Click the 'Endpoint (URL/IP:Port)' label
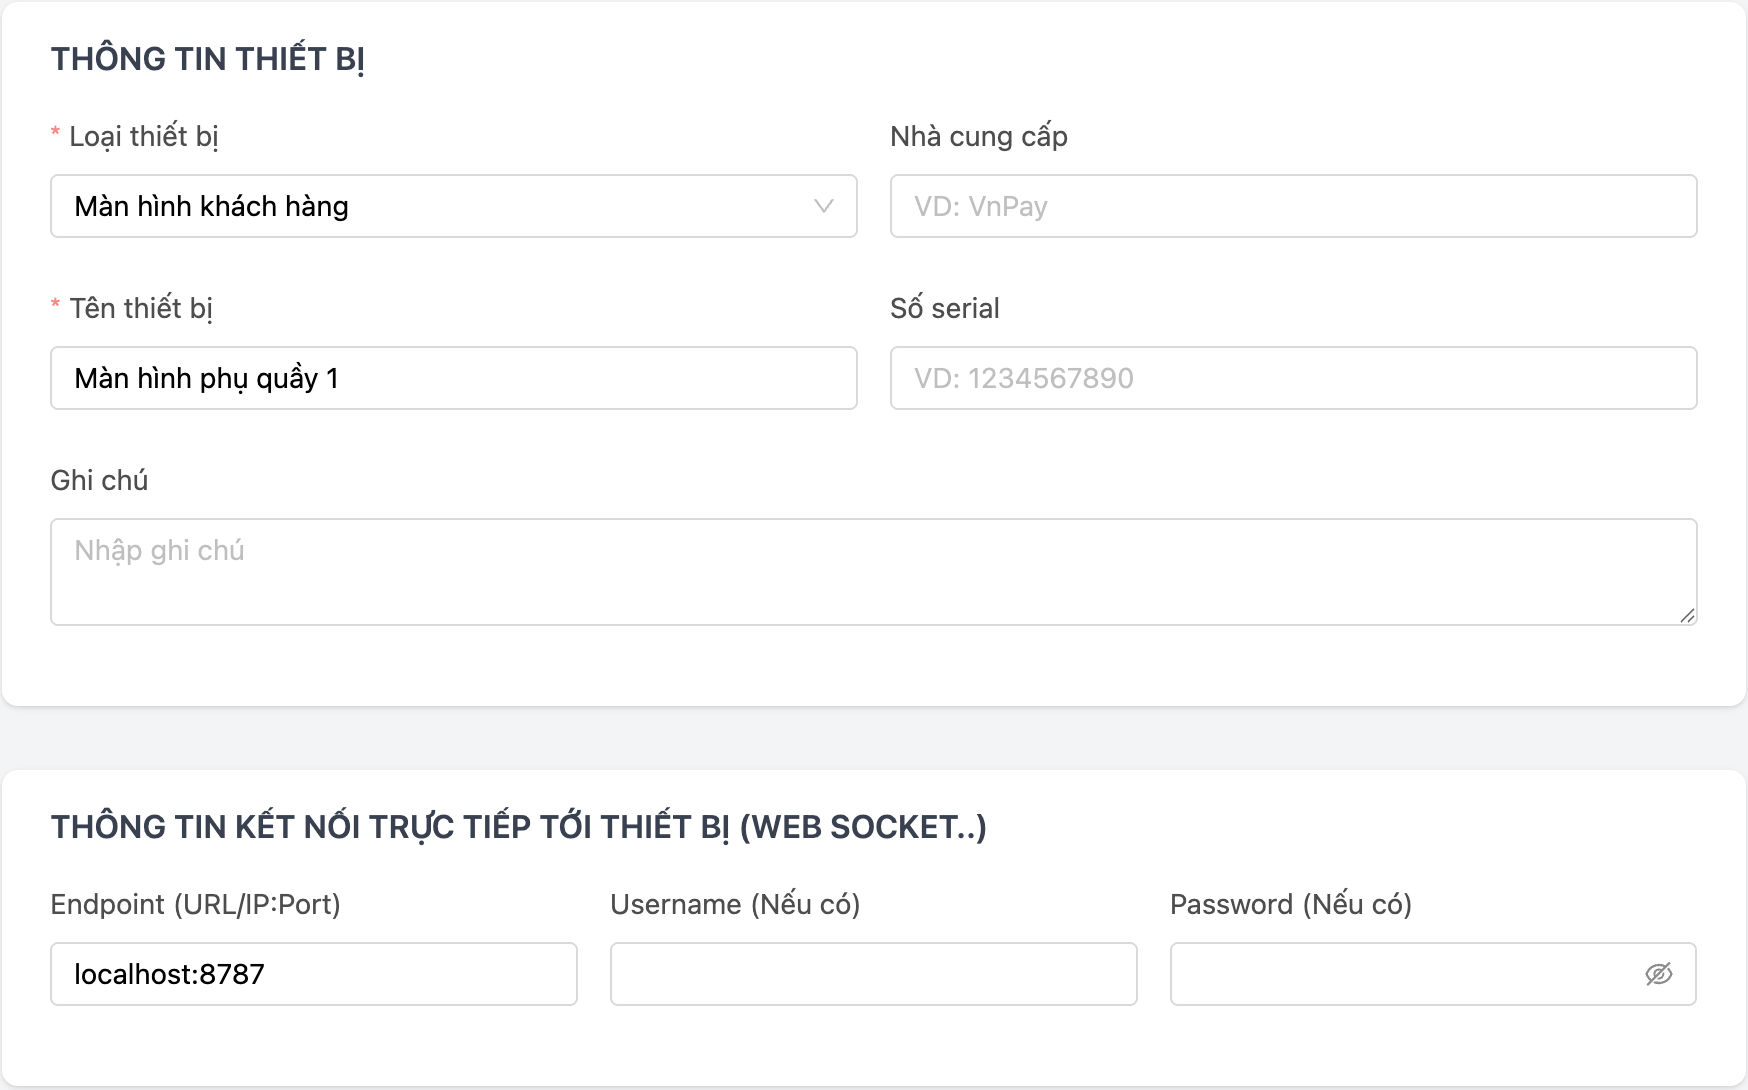The width and height of the screenshot is (1748, 1090). [195, 904]
